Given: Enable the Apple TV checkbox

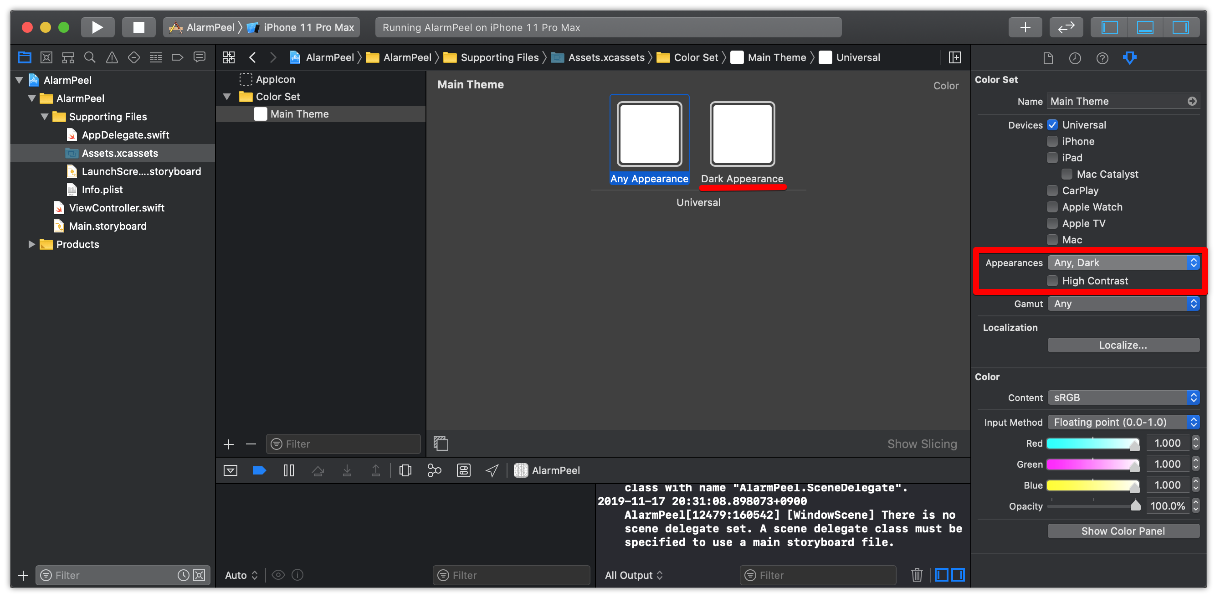Looking at the screenshot, I should (1052, 224).
